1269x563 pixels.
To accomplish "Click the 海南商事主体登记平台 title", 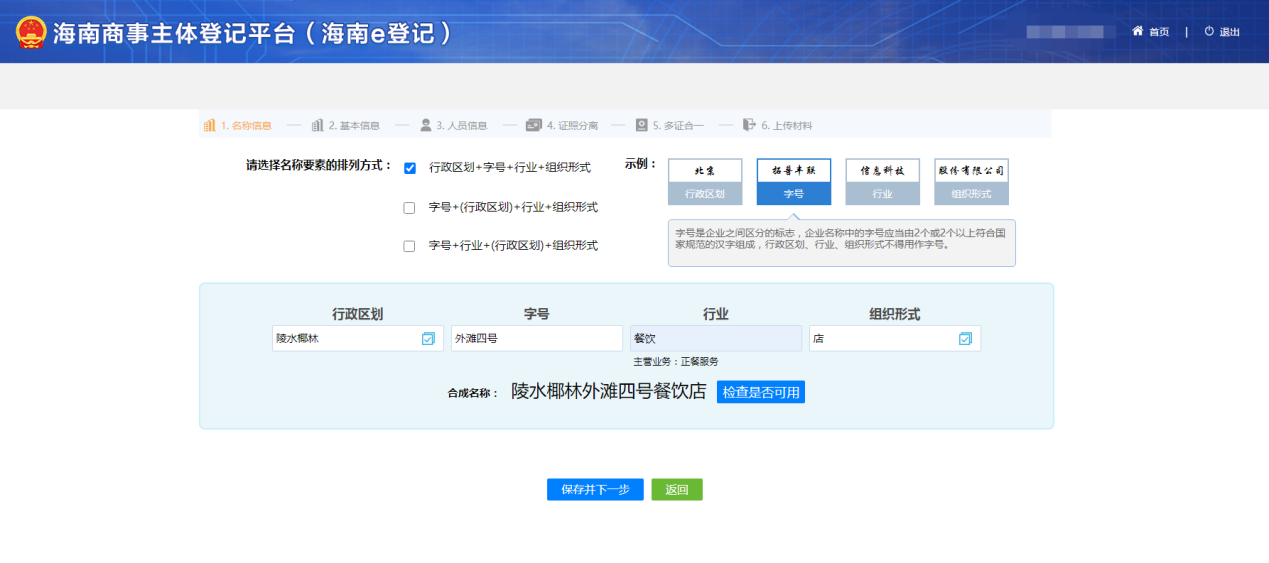I will [x=254, y=32].
